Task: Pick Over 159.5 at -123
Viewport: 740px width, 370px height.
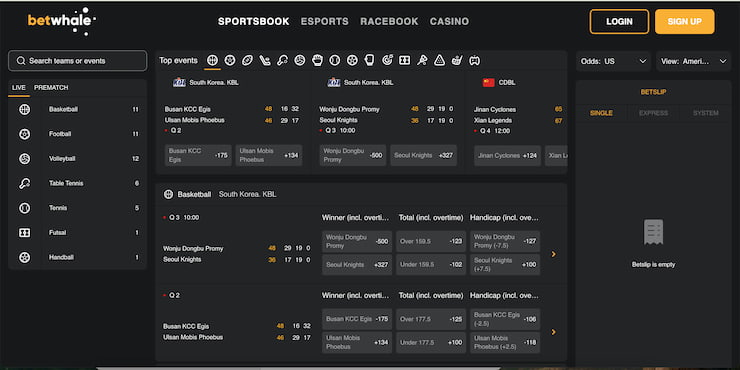Action: tap(431, 241)
